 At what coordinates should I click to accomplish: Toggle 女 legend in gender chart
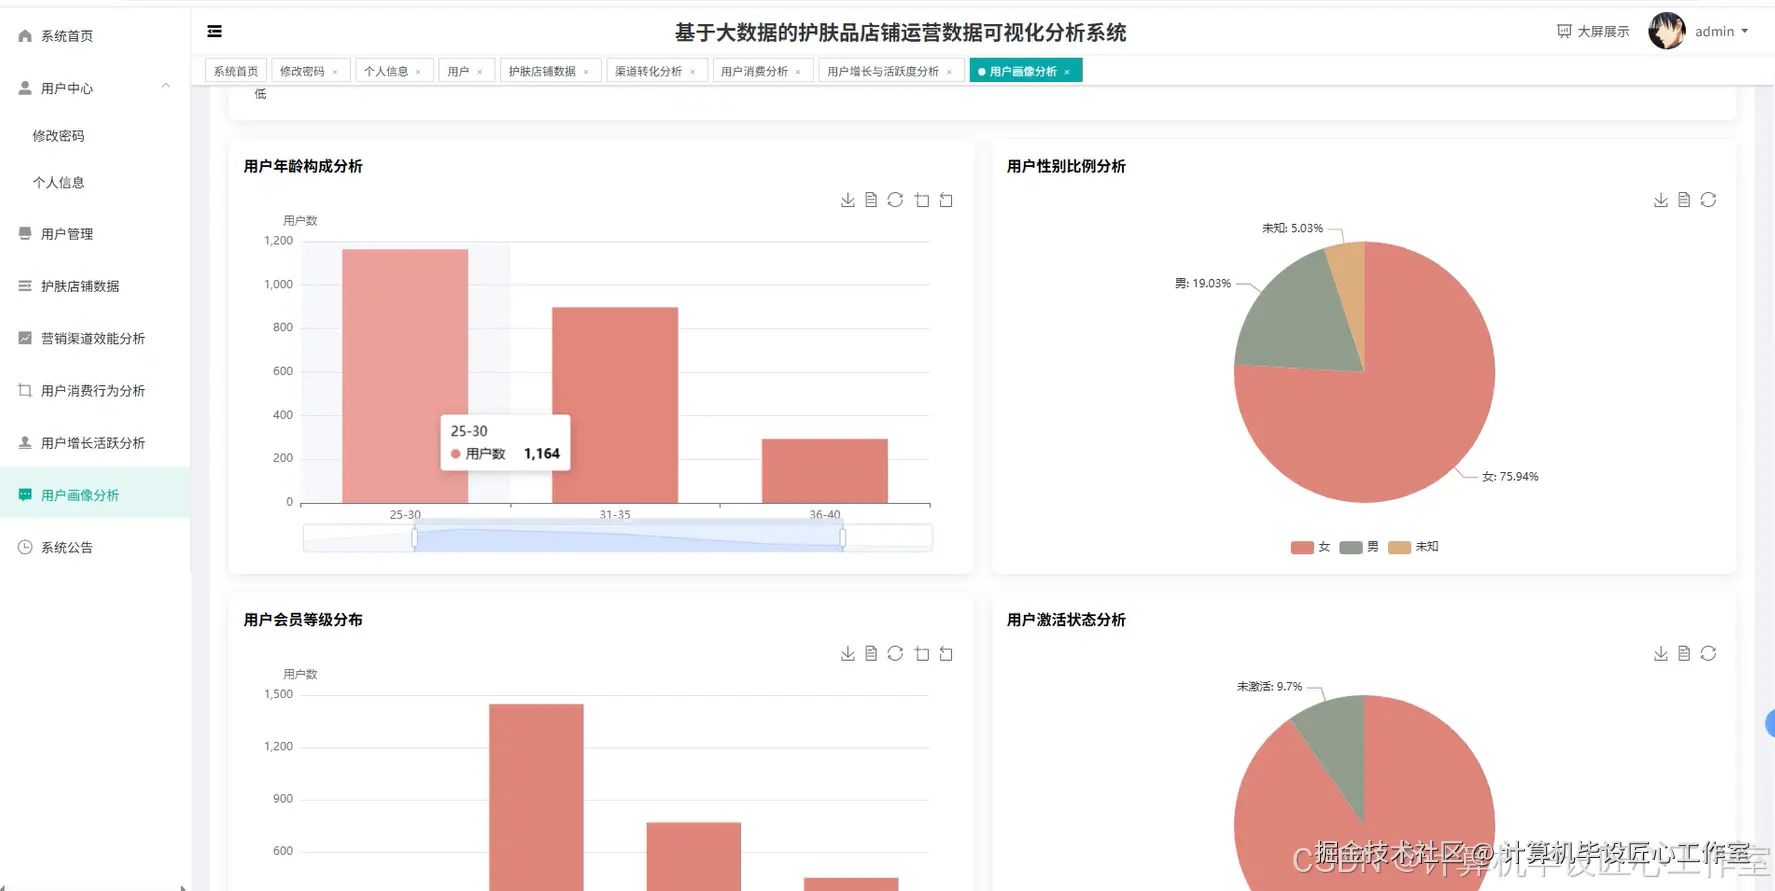1310,547
